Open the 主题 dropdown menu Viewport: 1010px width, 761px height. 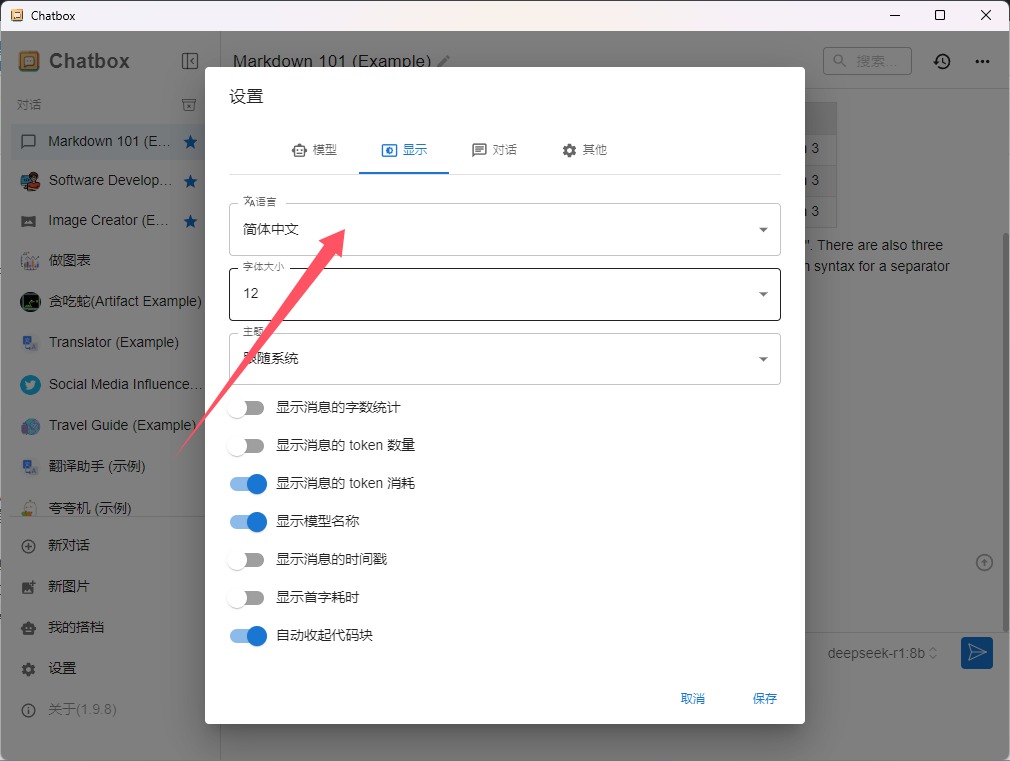point(504,359)
